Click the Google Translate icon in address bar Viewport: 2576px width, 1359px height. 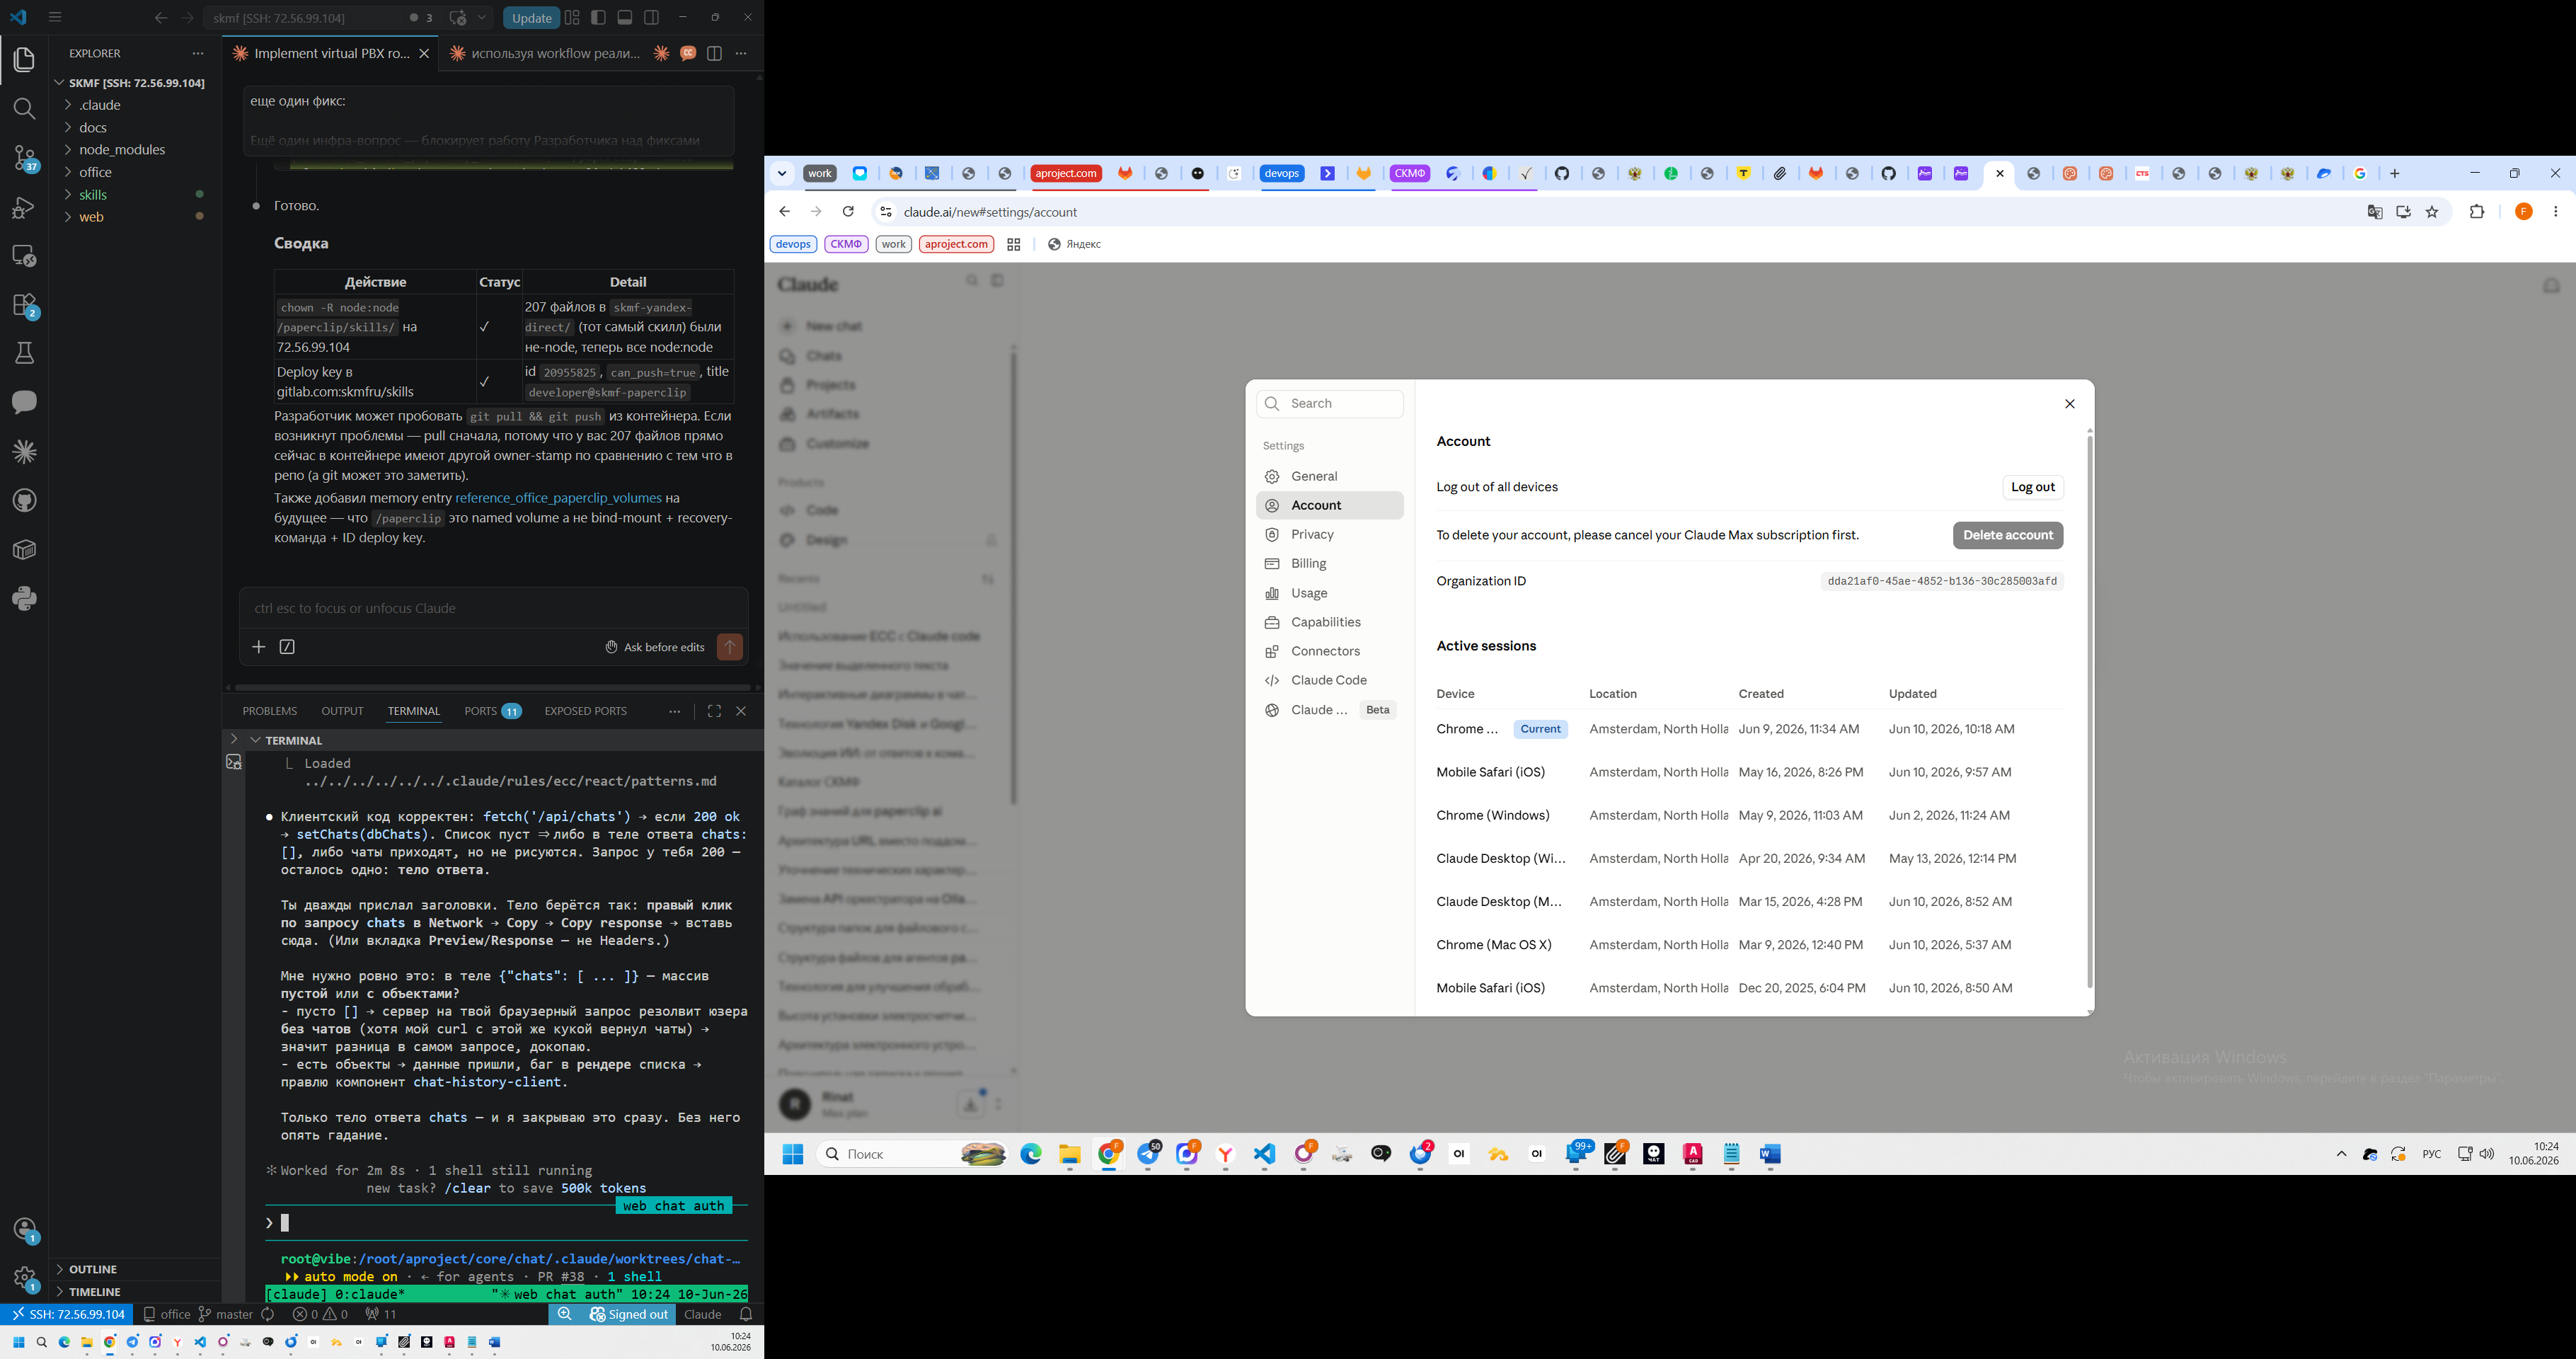[2375, 212]
